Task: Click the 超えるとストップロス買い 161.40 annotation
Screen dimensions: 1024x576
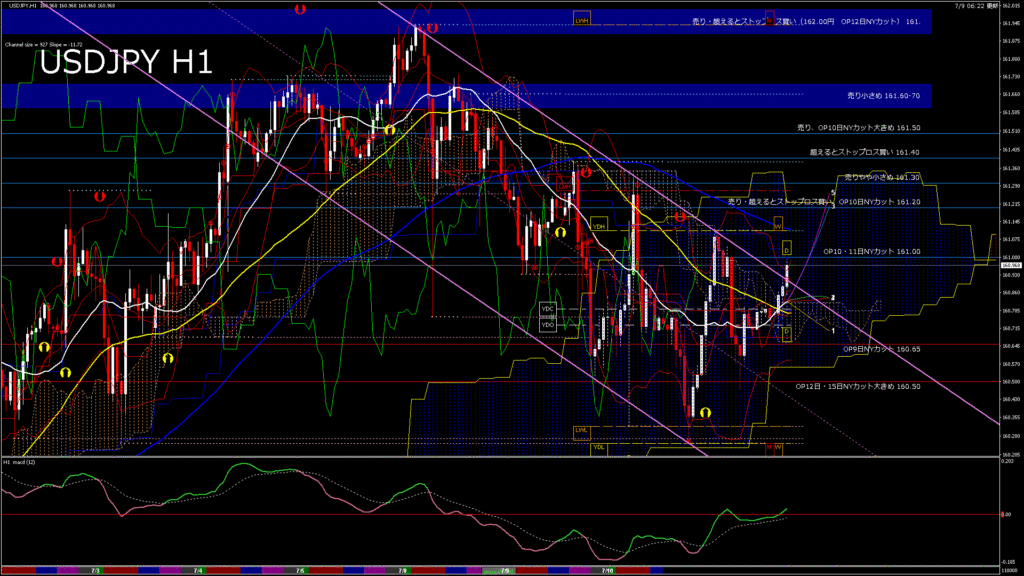Action: pyautogui.click(x=864, y=152)
